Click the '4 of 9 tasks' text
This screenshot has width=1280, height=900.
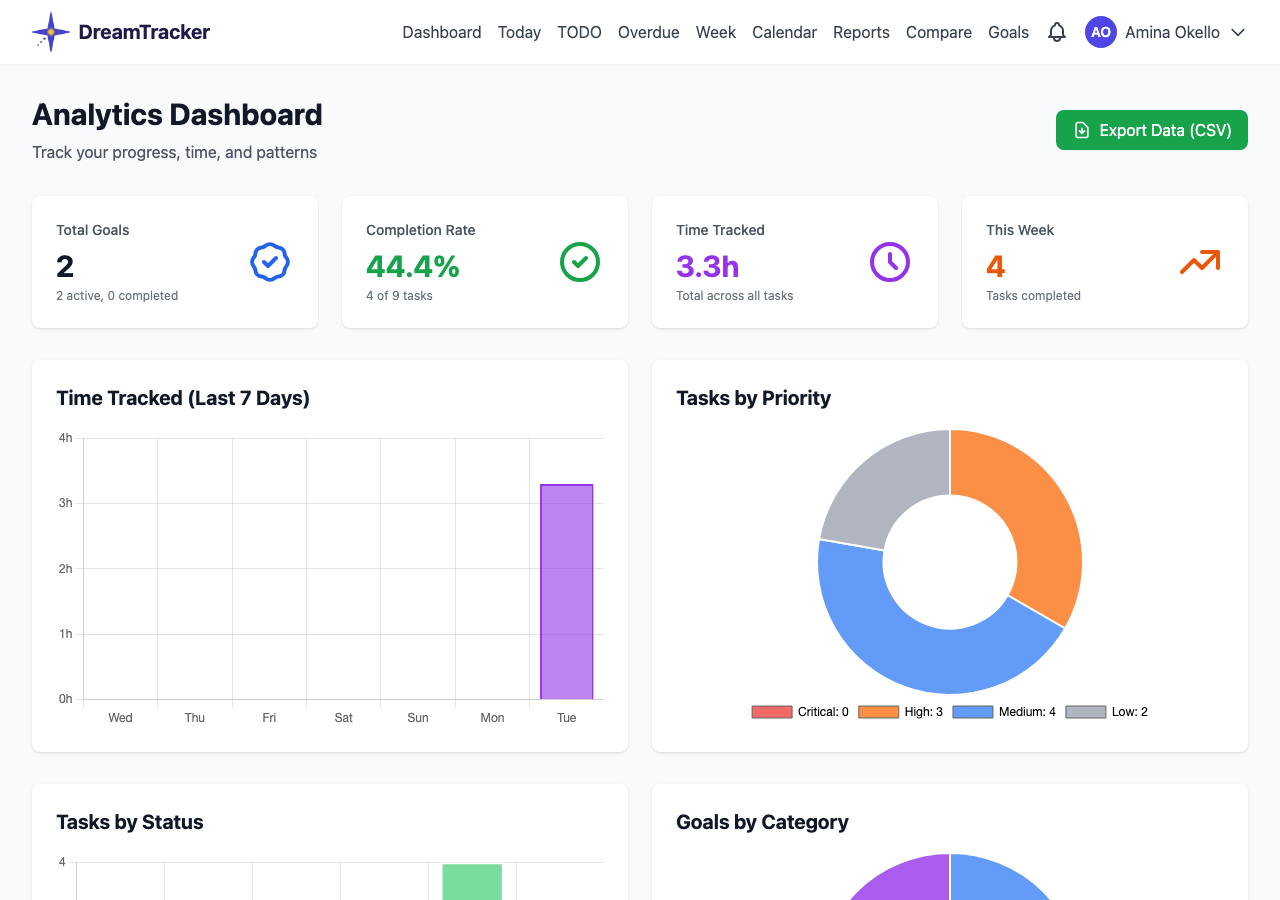[400, 296]
